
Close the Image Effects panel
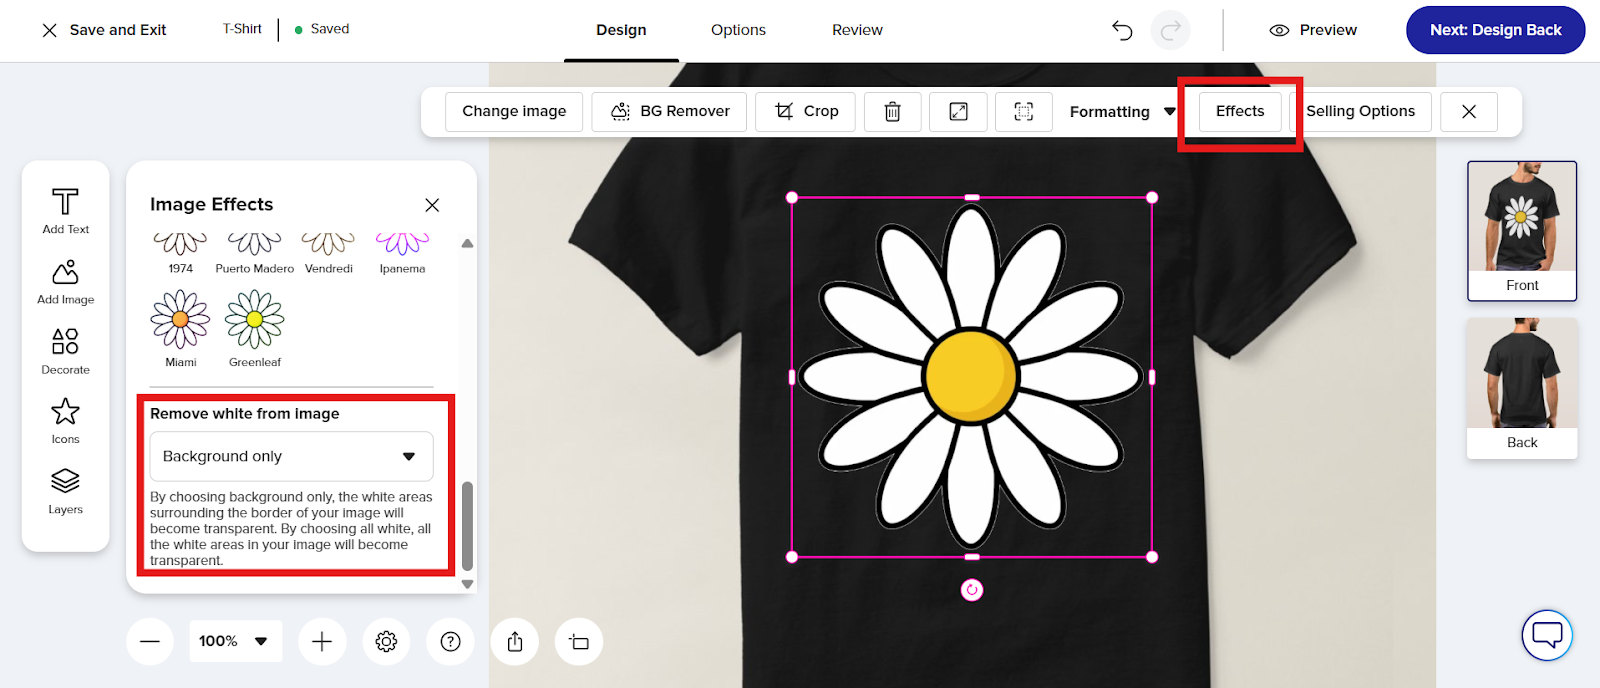pyautogui.click(x=432, y=205)
